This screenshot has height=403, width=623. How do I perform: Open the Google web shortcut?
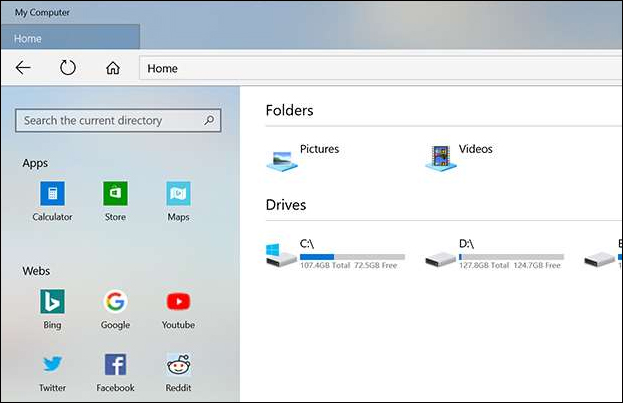[x=115, y=302]
